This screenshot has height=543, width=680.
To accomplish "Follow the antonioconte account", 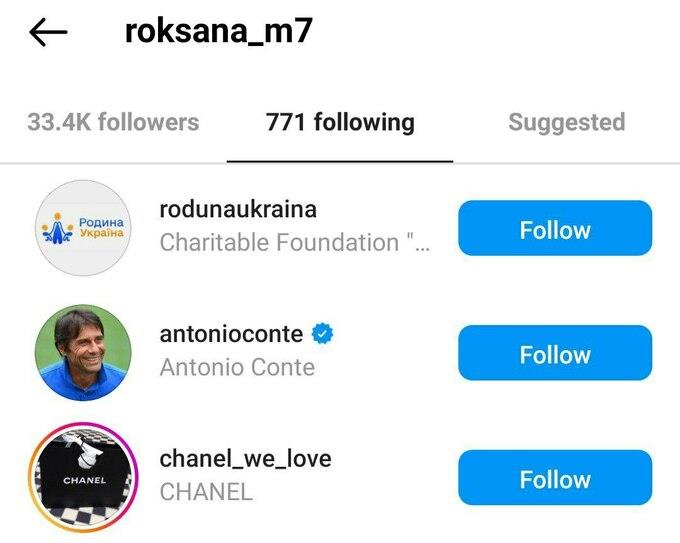I will click(555, 354).
